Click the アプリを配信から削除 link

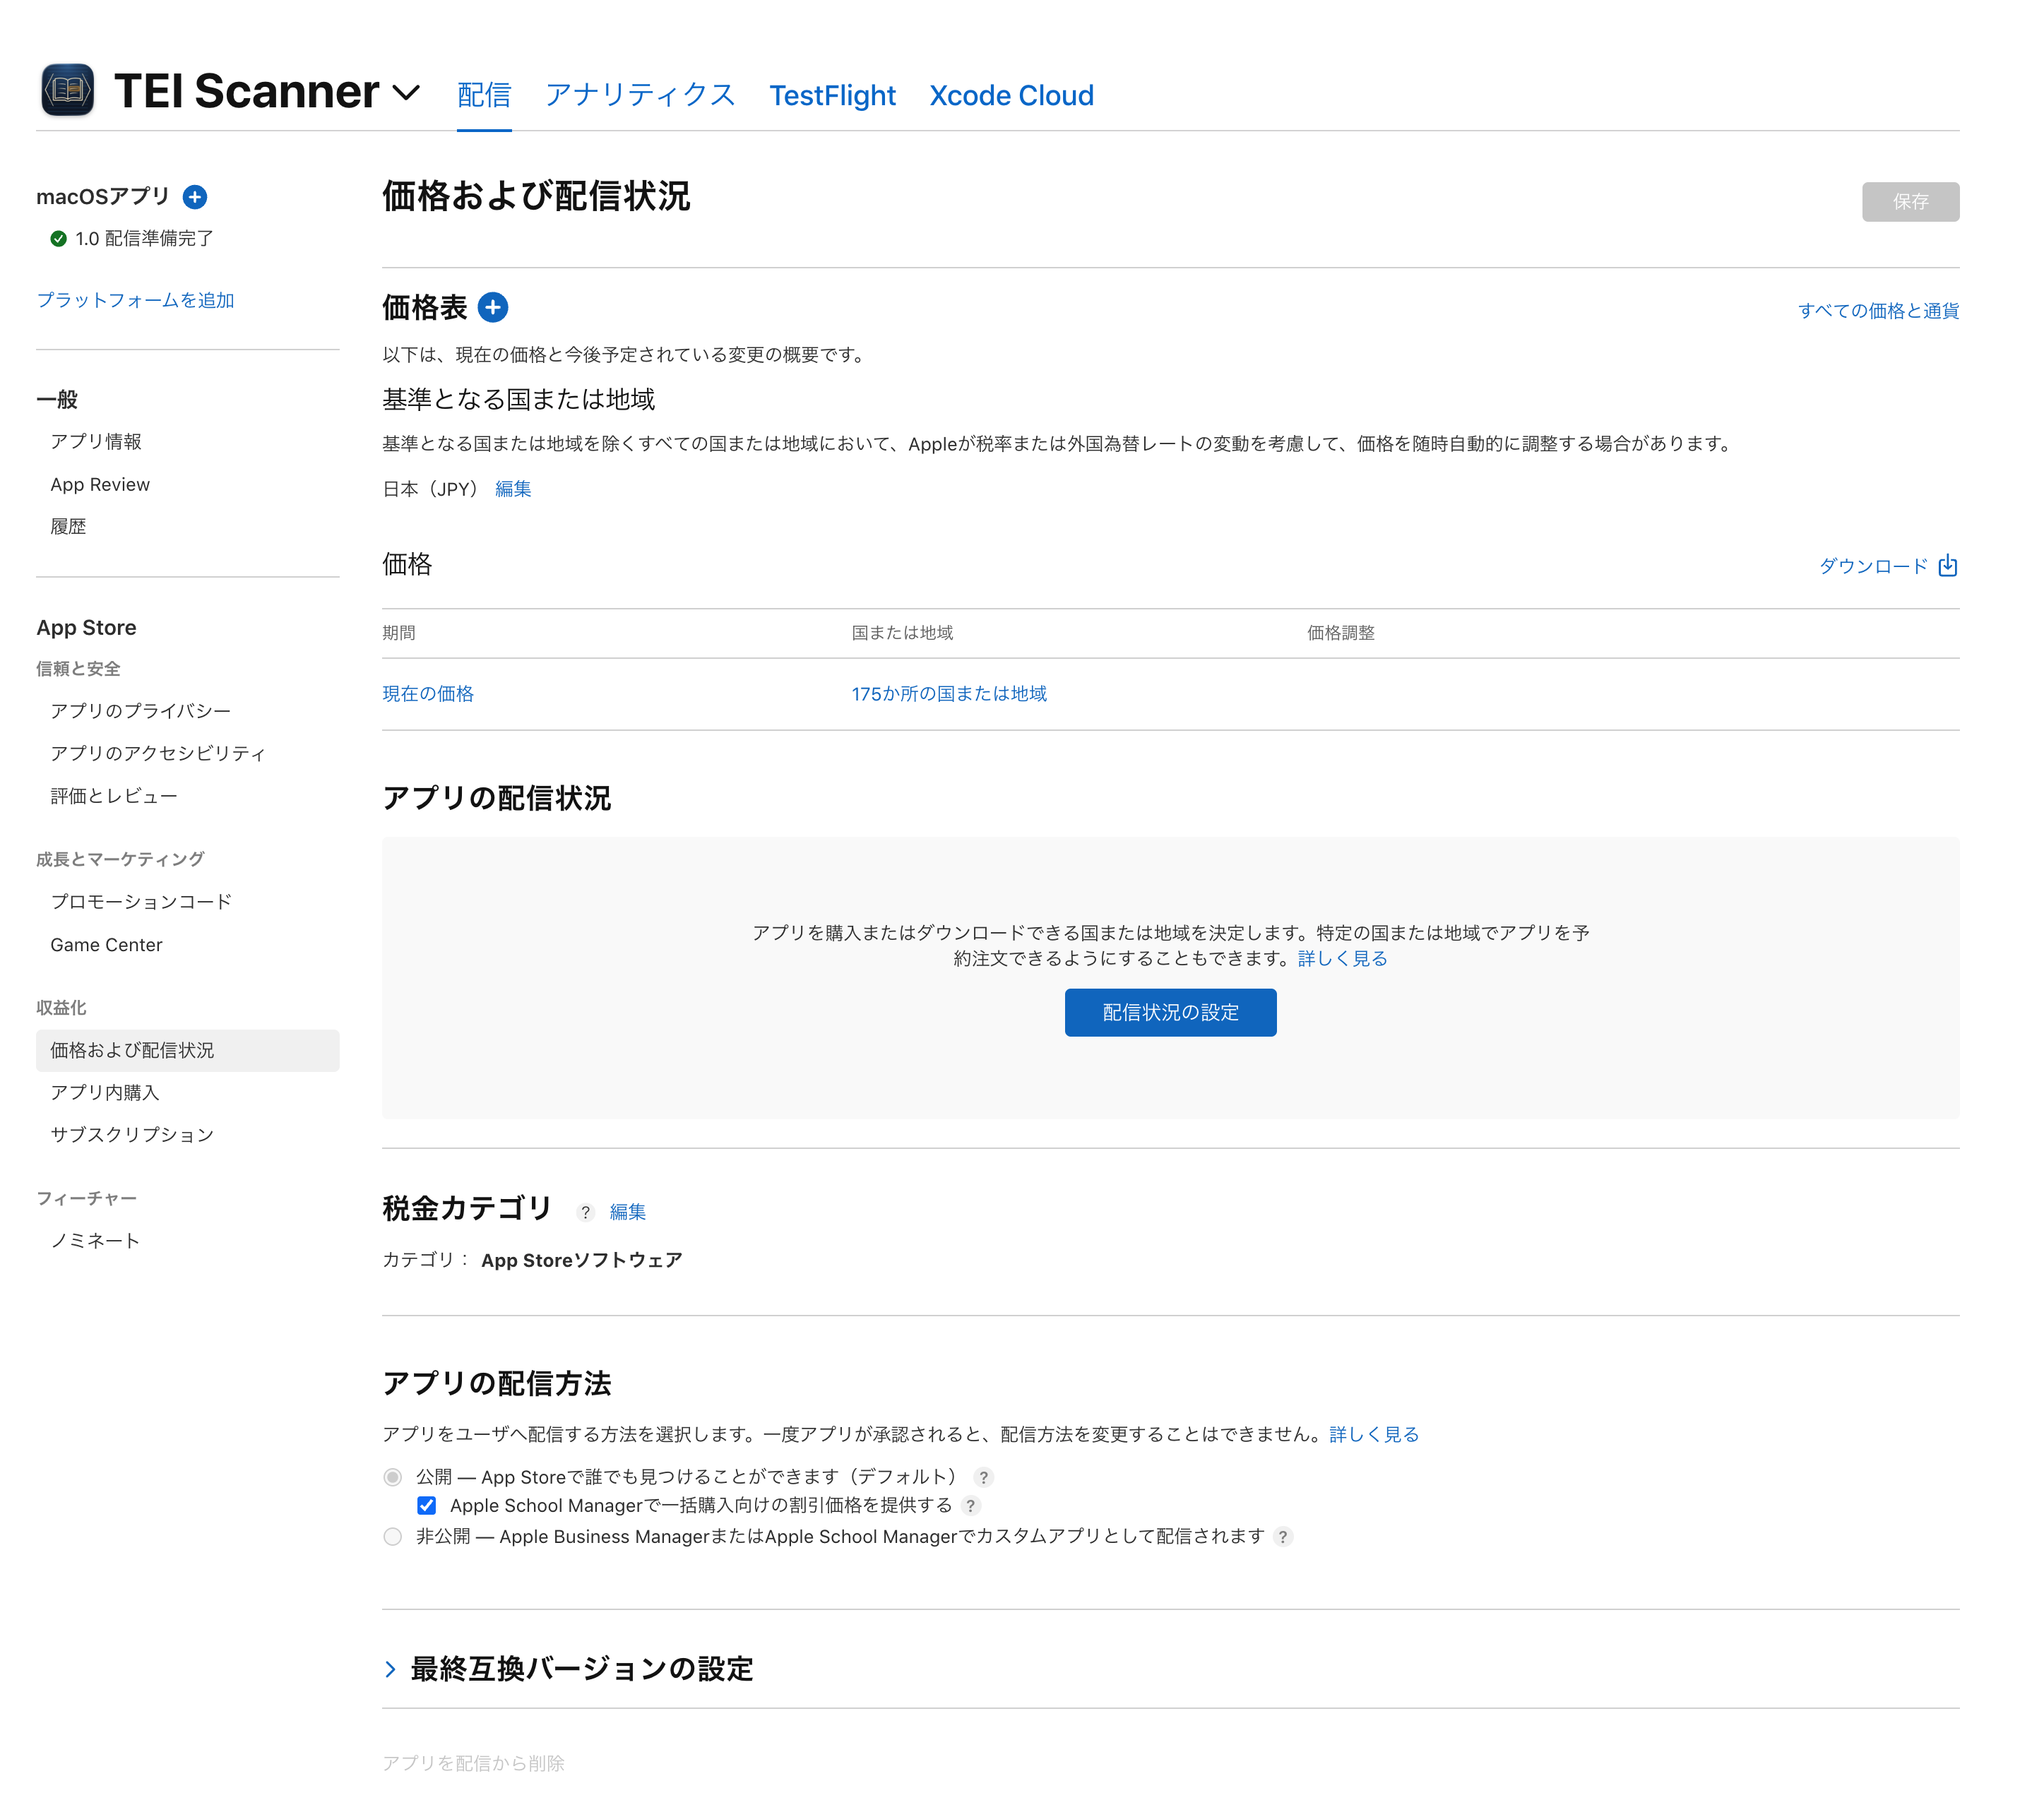(x=473, y=1763)
